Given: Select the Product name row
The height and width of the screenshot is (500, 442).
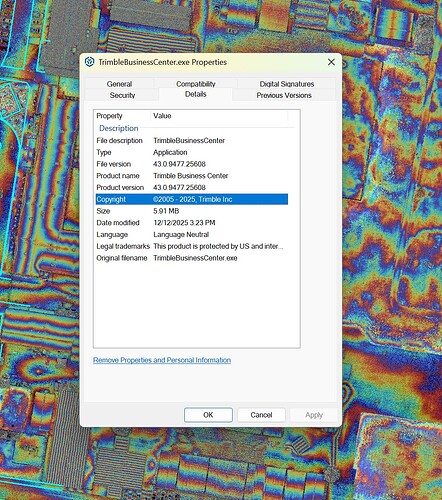Looking at the screenshot, I should click(x=192, y=176).
